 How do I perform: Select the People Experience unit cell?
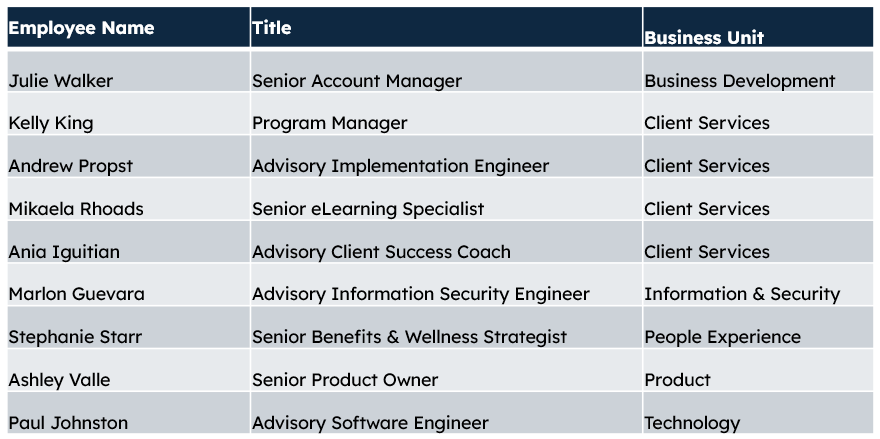[x=758, y=327]
